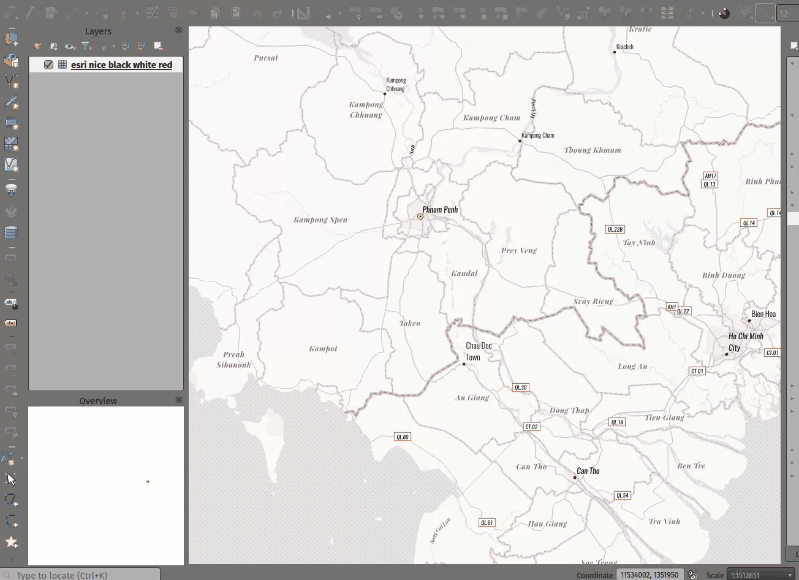Uncheck the esri nice black white red layer

(48, 65)
